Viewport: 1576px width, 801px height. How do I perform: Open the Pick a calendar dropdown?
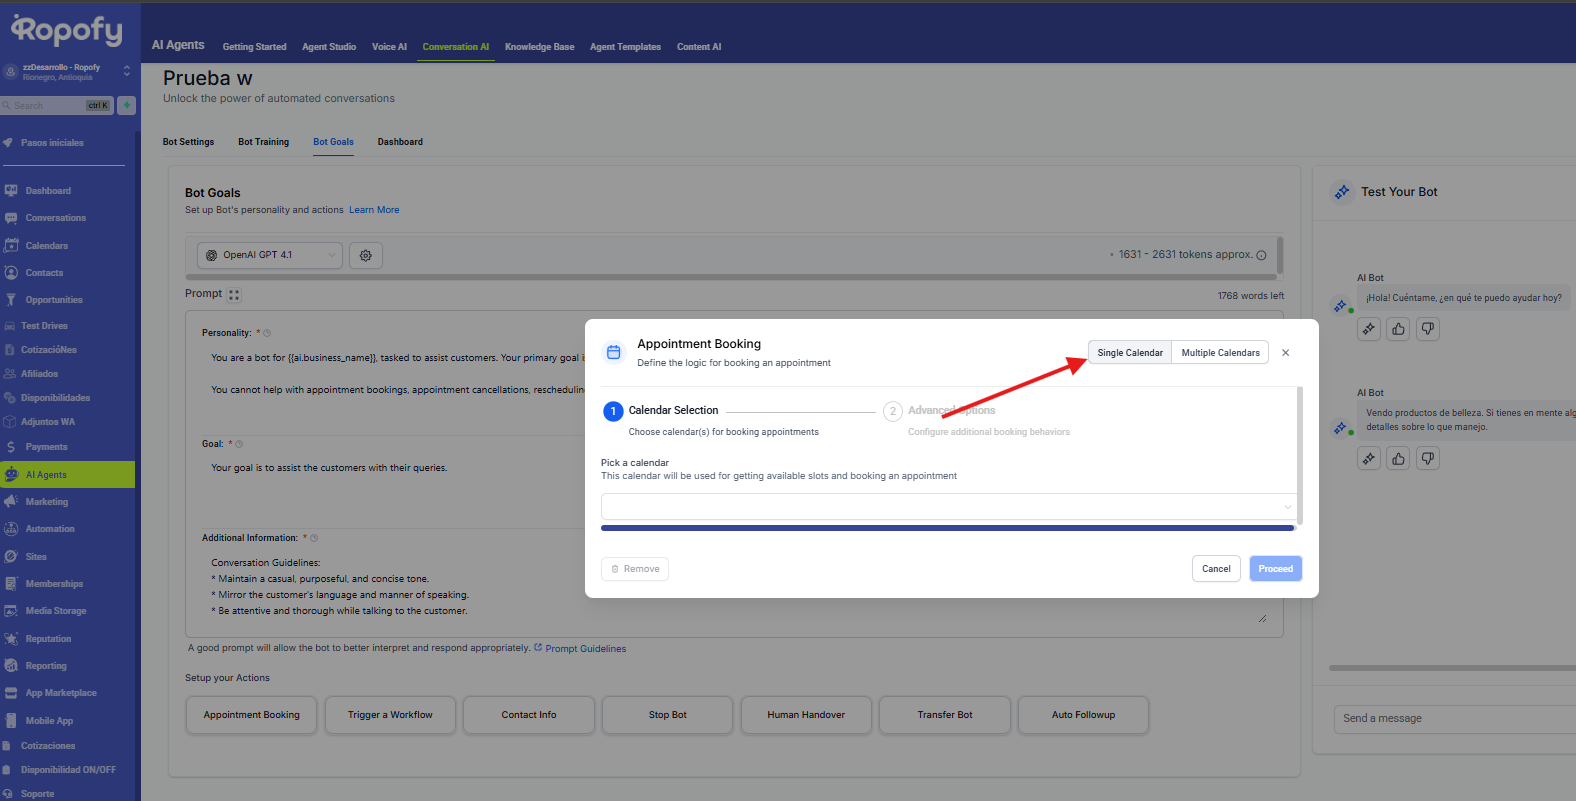[x=947, y=507]
